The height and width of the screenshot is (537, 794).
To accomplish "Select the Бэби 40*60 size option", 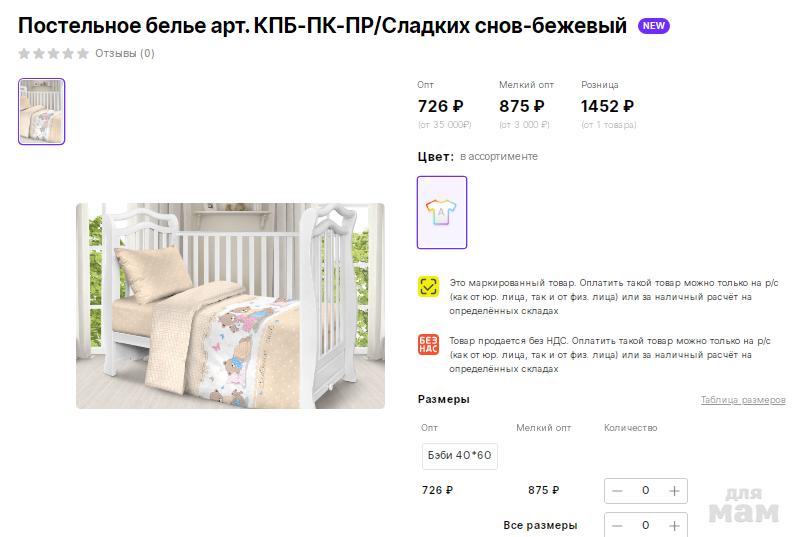I will 459,456.
